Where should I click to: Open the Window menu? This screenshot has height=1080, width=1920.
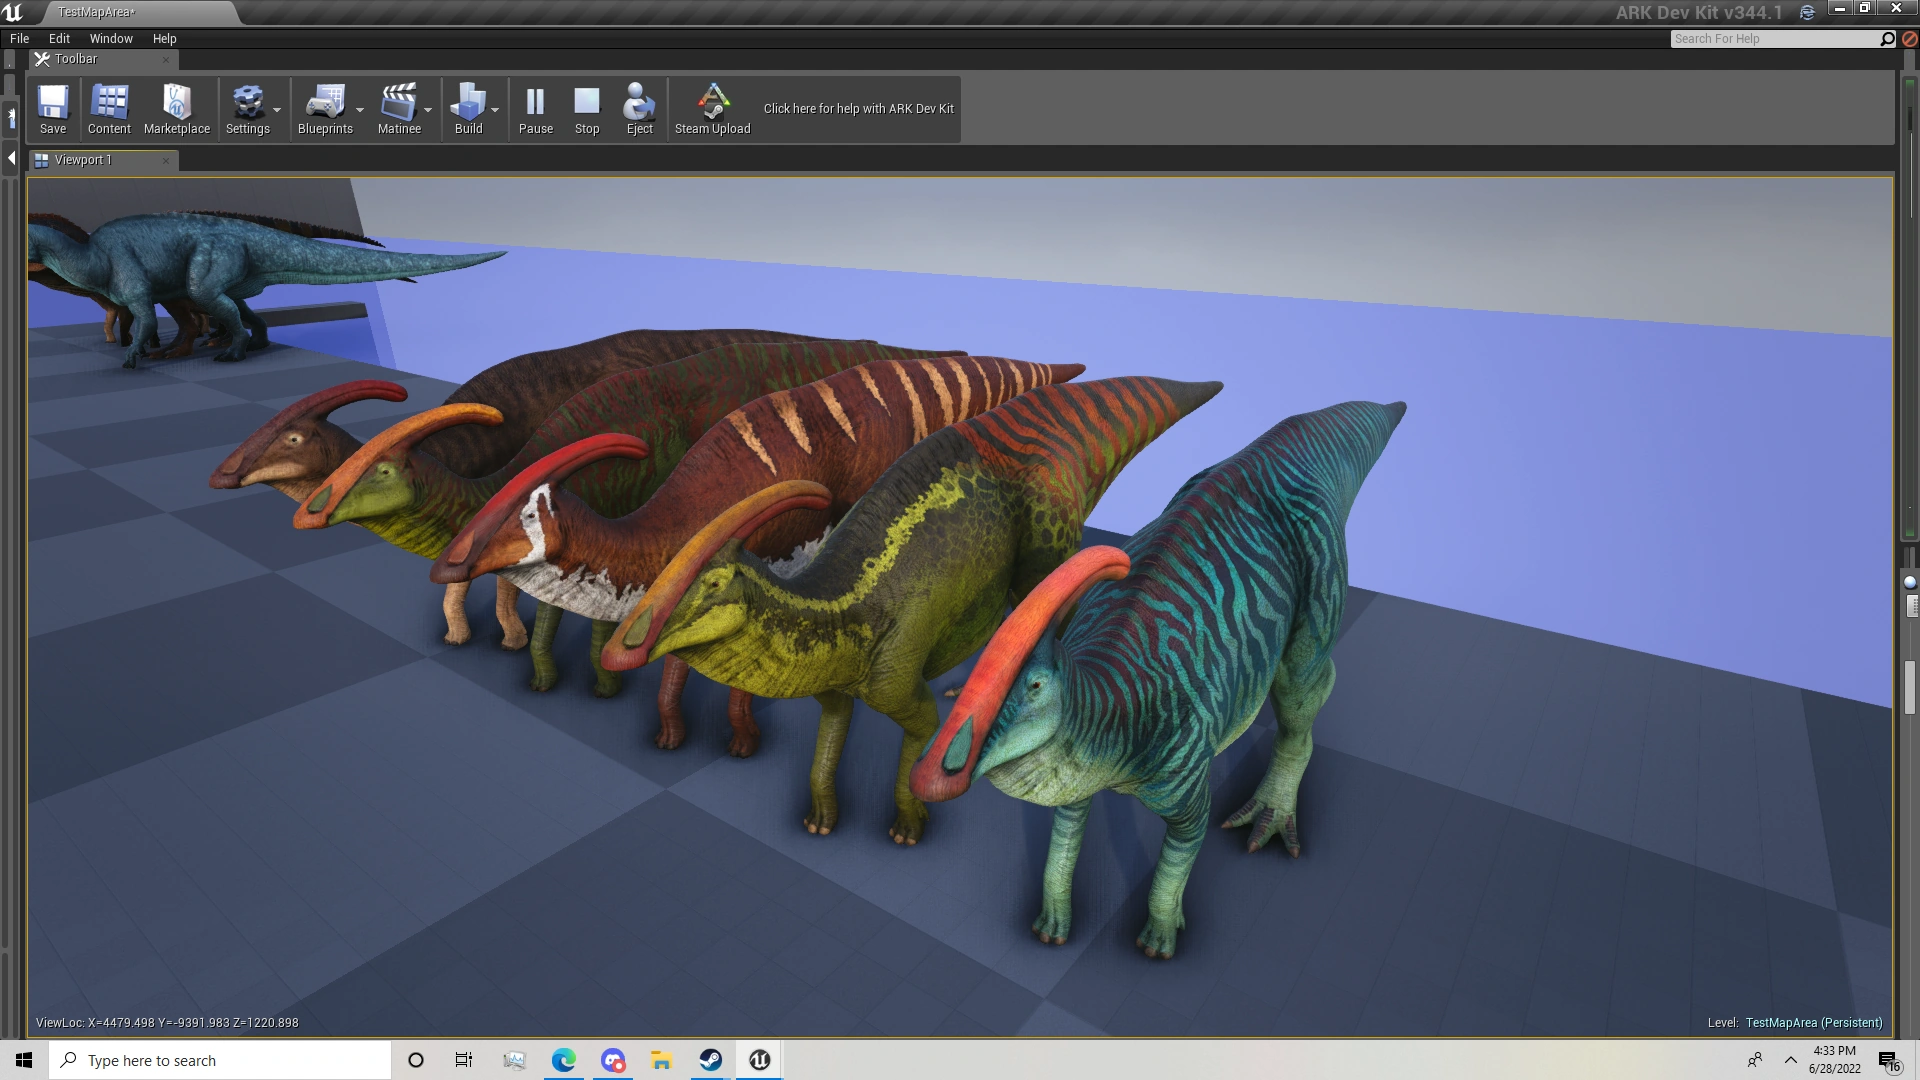click(111, 39)
